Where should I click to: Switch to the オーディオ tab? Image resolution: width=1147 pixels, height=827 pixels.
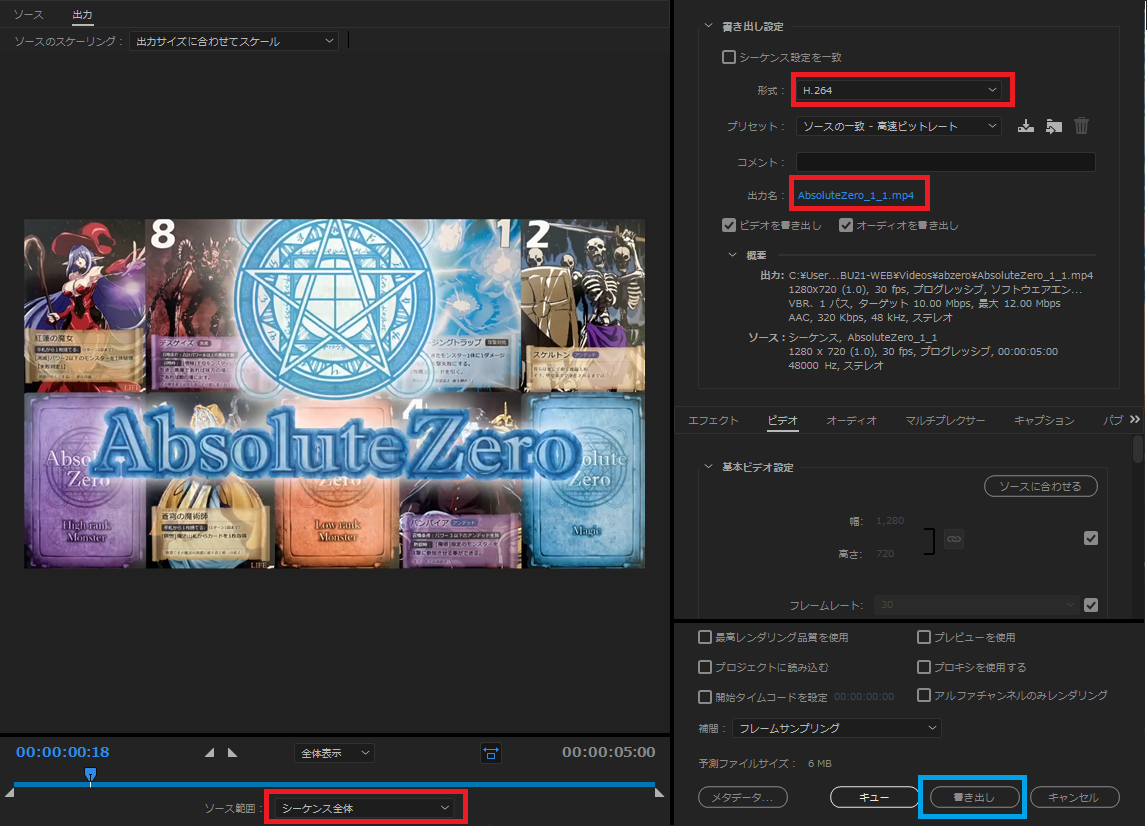point(851,421)
